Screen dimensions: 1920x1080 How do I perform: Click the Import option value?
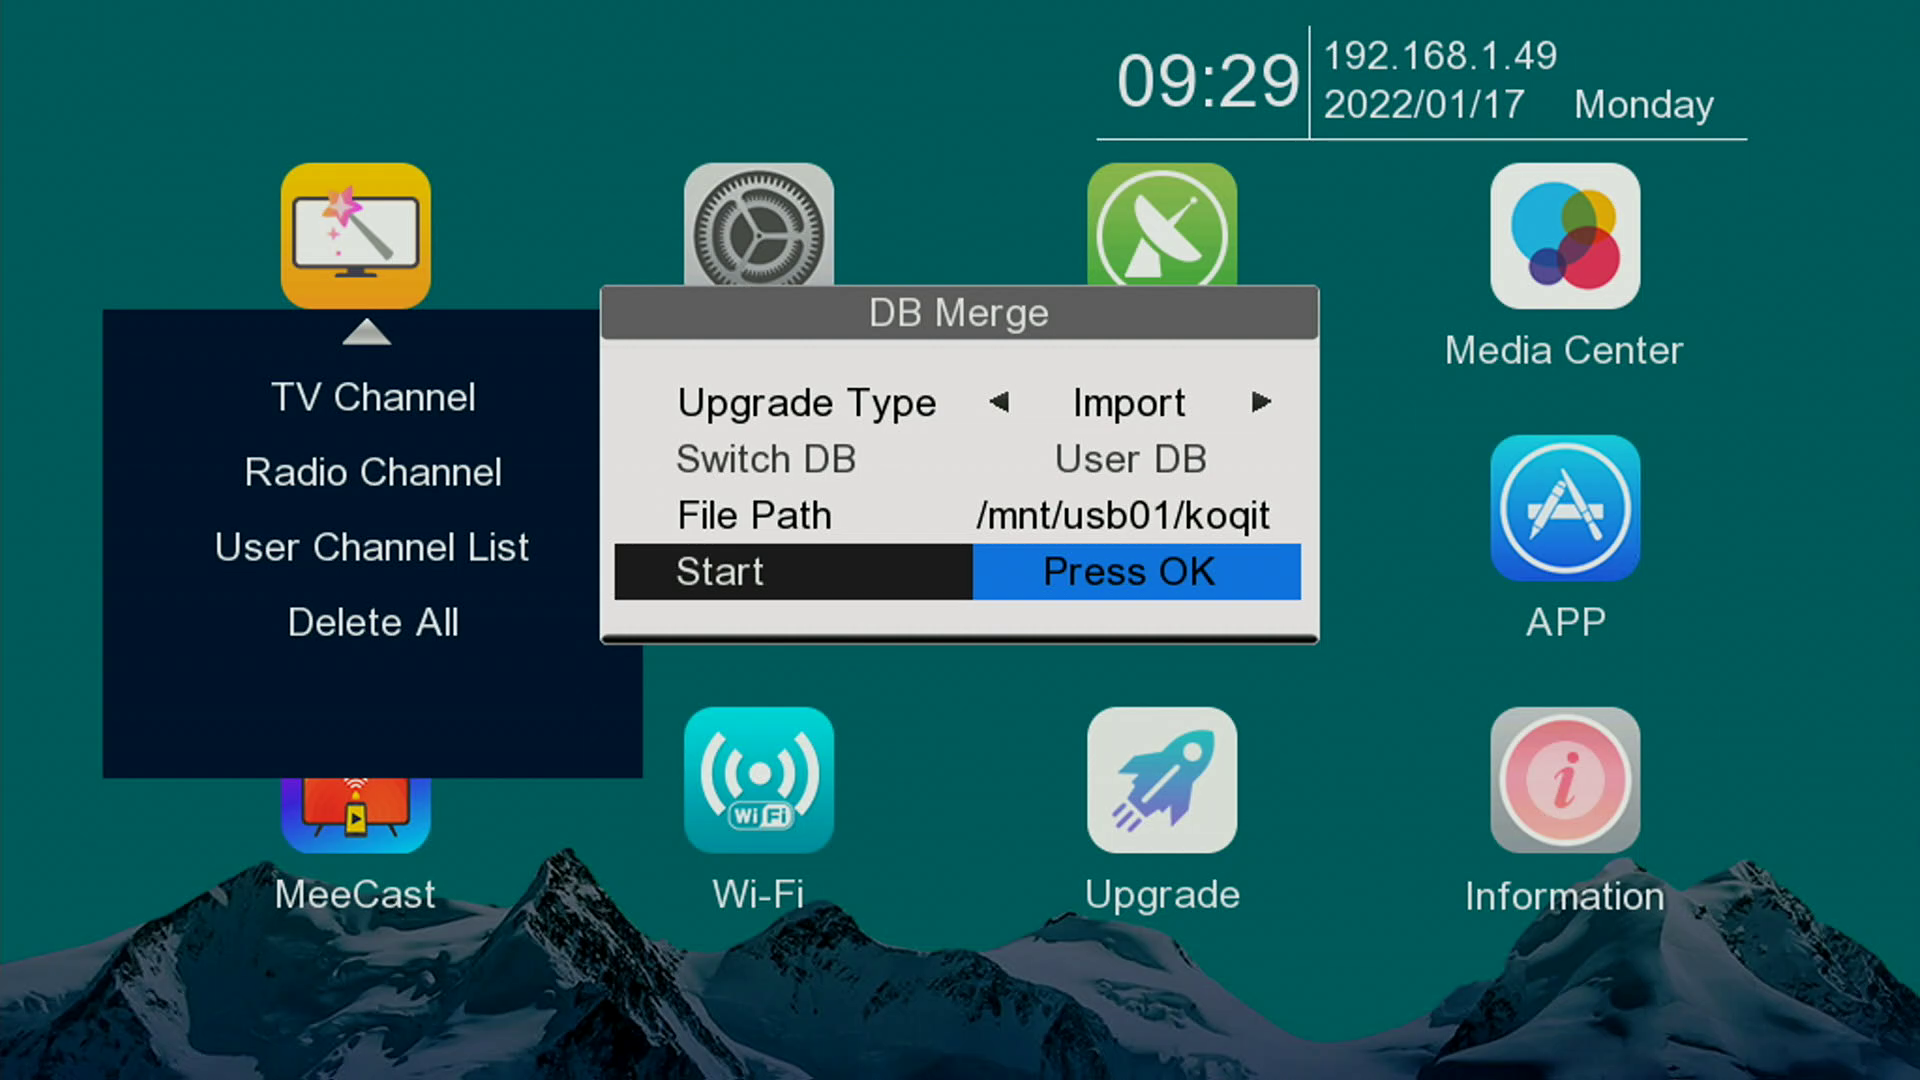point(1128,403)
